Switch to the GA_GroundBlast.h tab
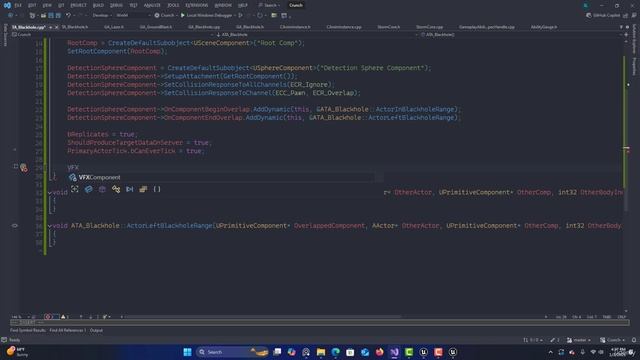Image resolution: width=640 pixels, height=360 pixels. pyautogui.click(x=156, y=27)
